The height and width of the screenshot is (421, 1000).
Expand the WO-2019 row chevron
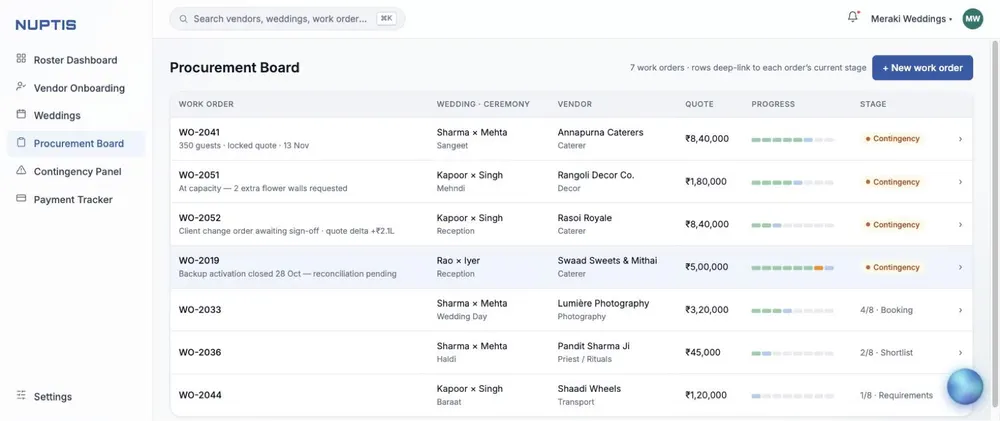click(960, 267)
